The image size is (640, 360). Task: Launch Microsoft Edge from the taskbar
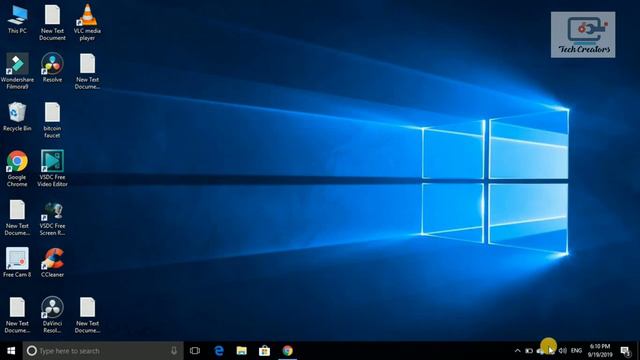point(219,351)
